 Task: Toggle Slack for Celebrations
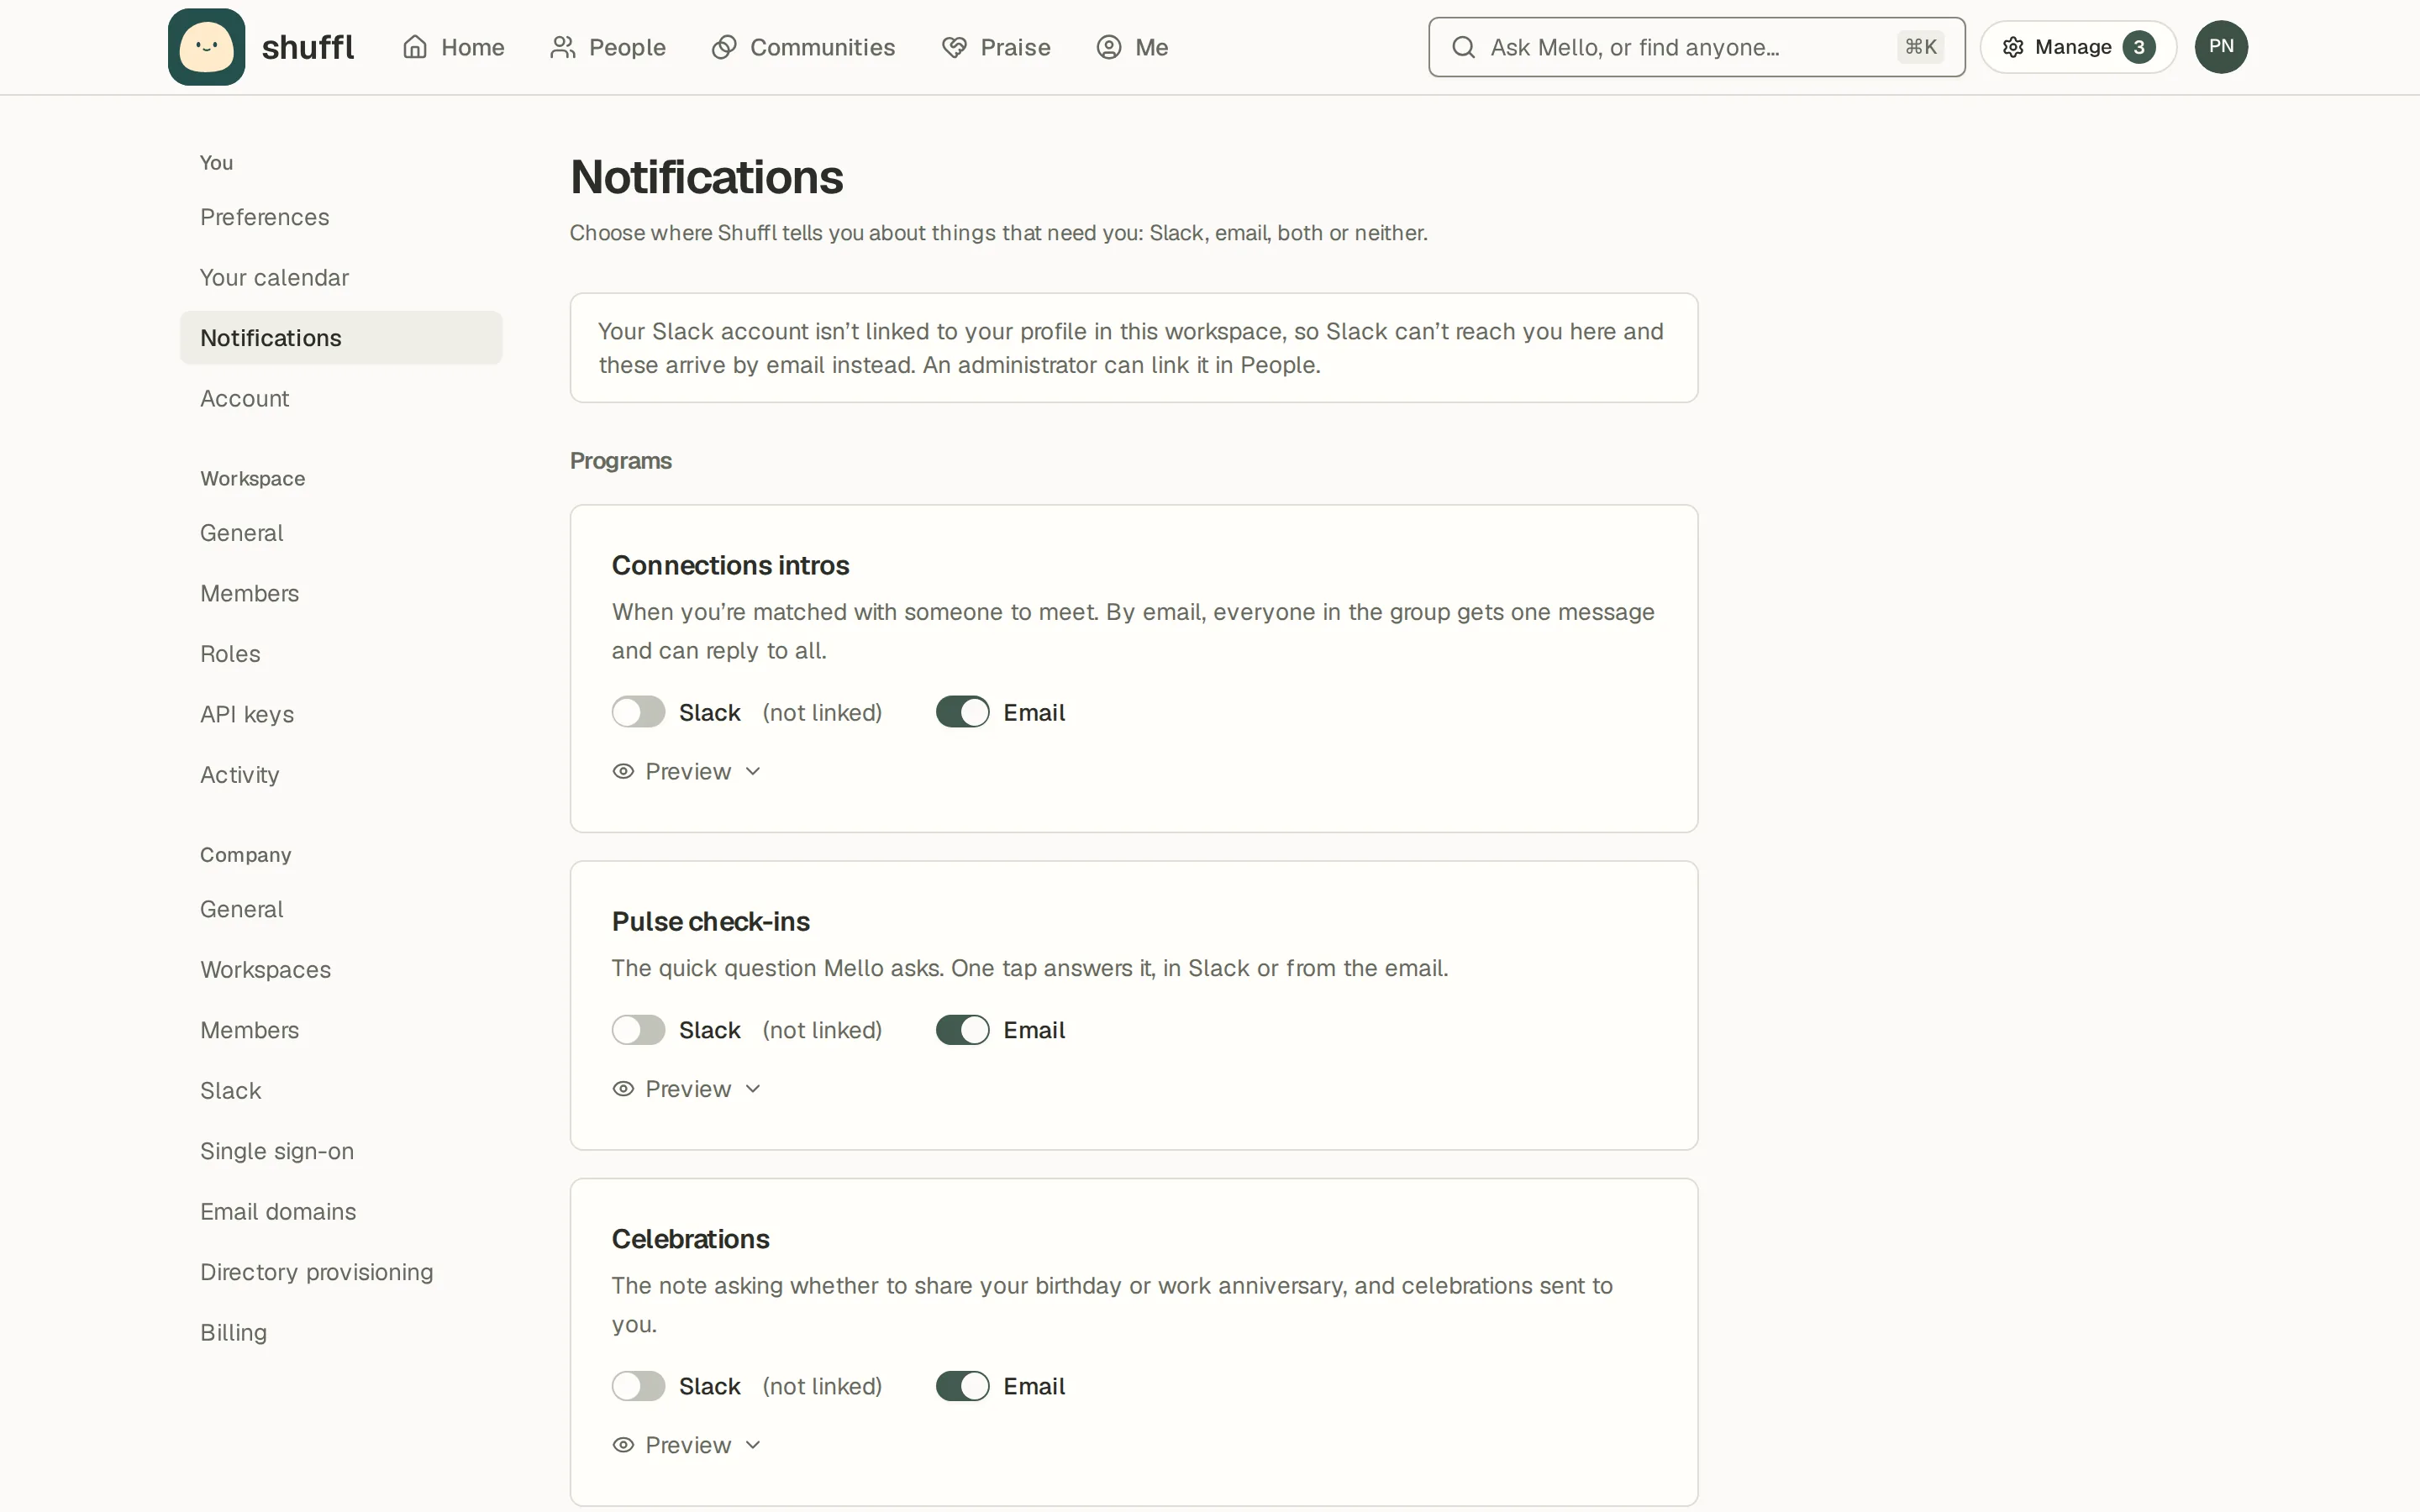[x=638, y=1386]
